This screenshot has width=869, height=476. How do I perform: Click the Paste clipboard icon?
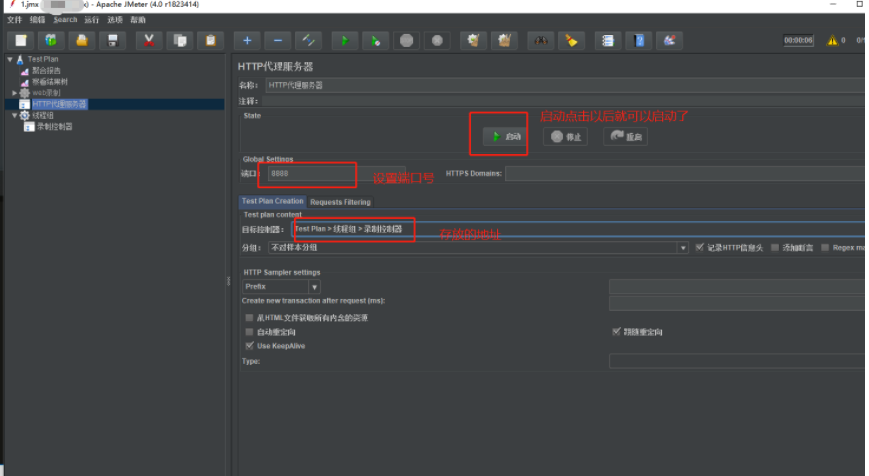[x=211, y=40]
